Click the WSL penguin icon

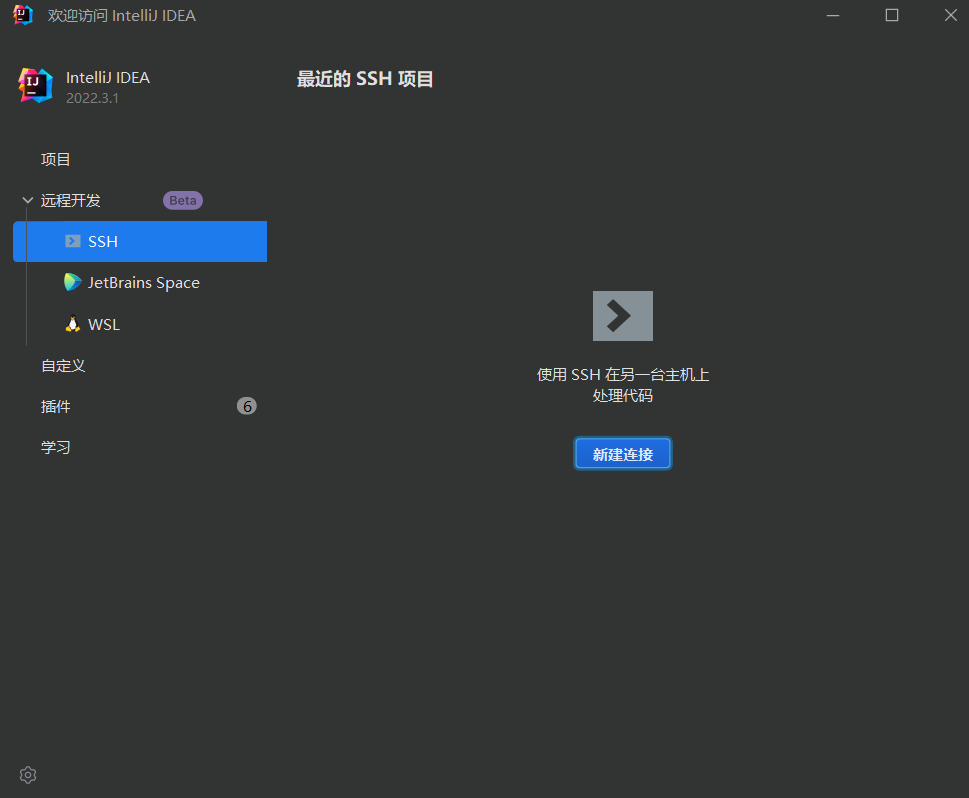pyautogui.click(x=73, y=324)
